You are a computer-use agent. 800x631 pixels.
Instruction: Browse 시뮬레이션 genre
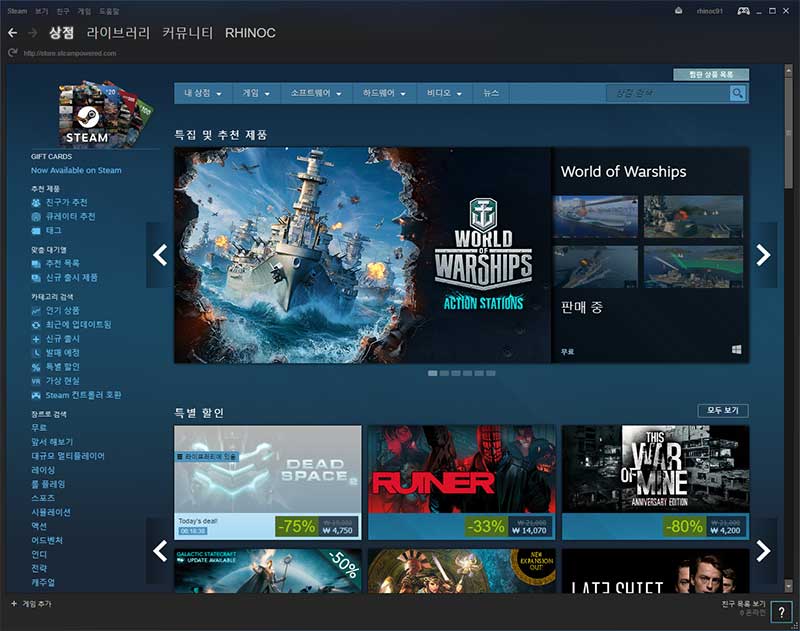pos(51,512)
